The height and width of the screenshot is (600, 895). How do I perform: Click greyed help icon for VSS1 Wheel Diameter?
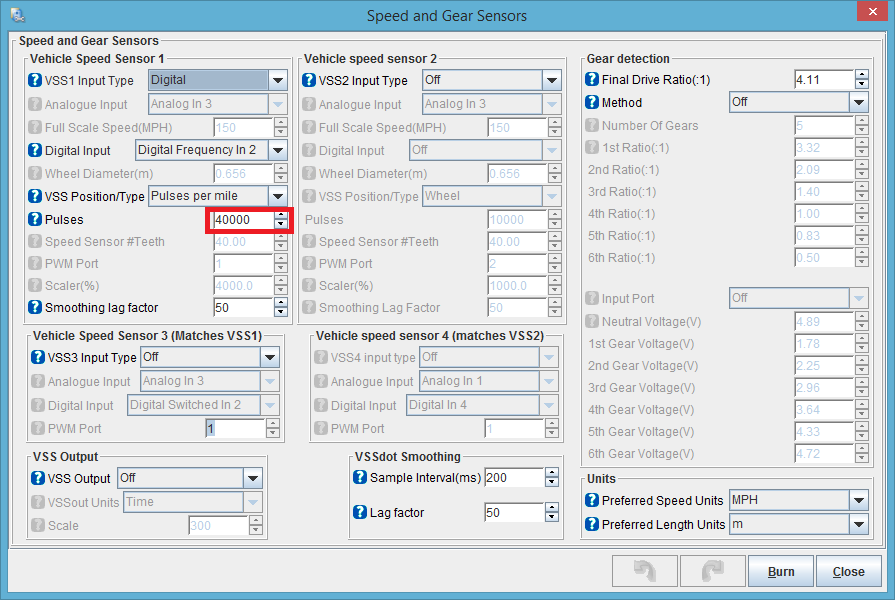pyautogui.click(x=35, y=173)
